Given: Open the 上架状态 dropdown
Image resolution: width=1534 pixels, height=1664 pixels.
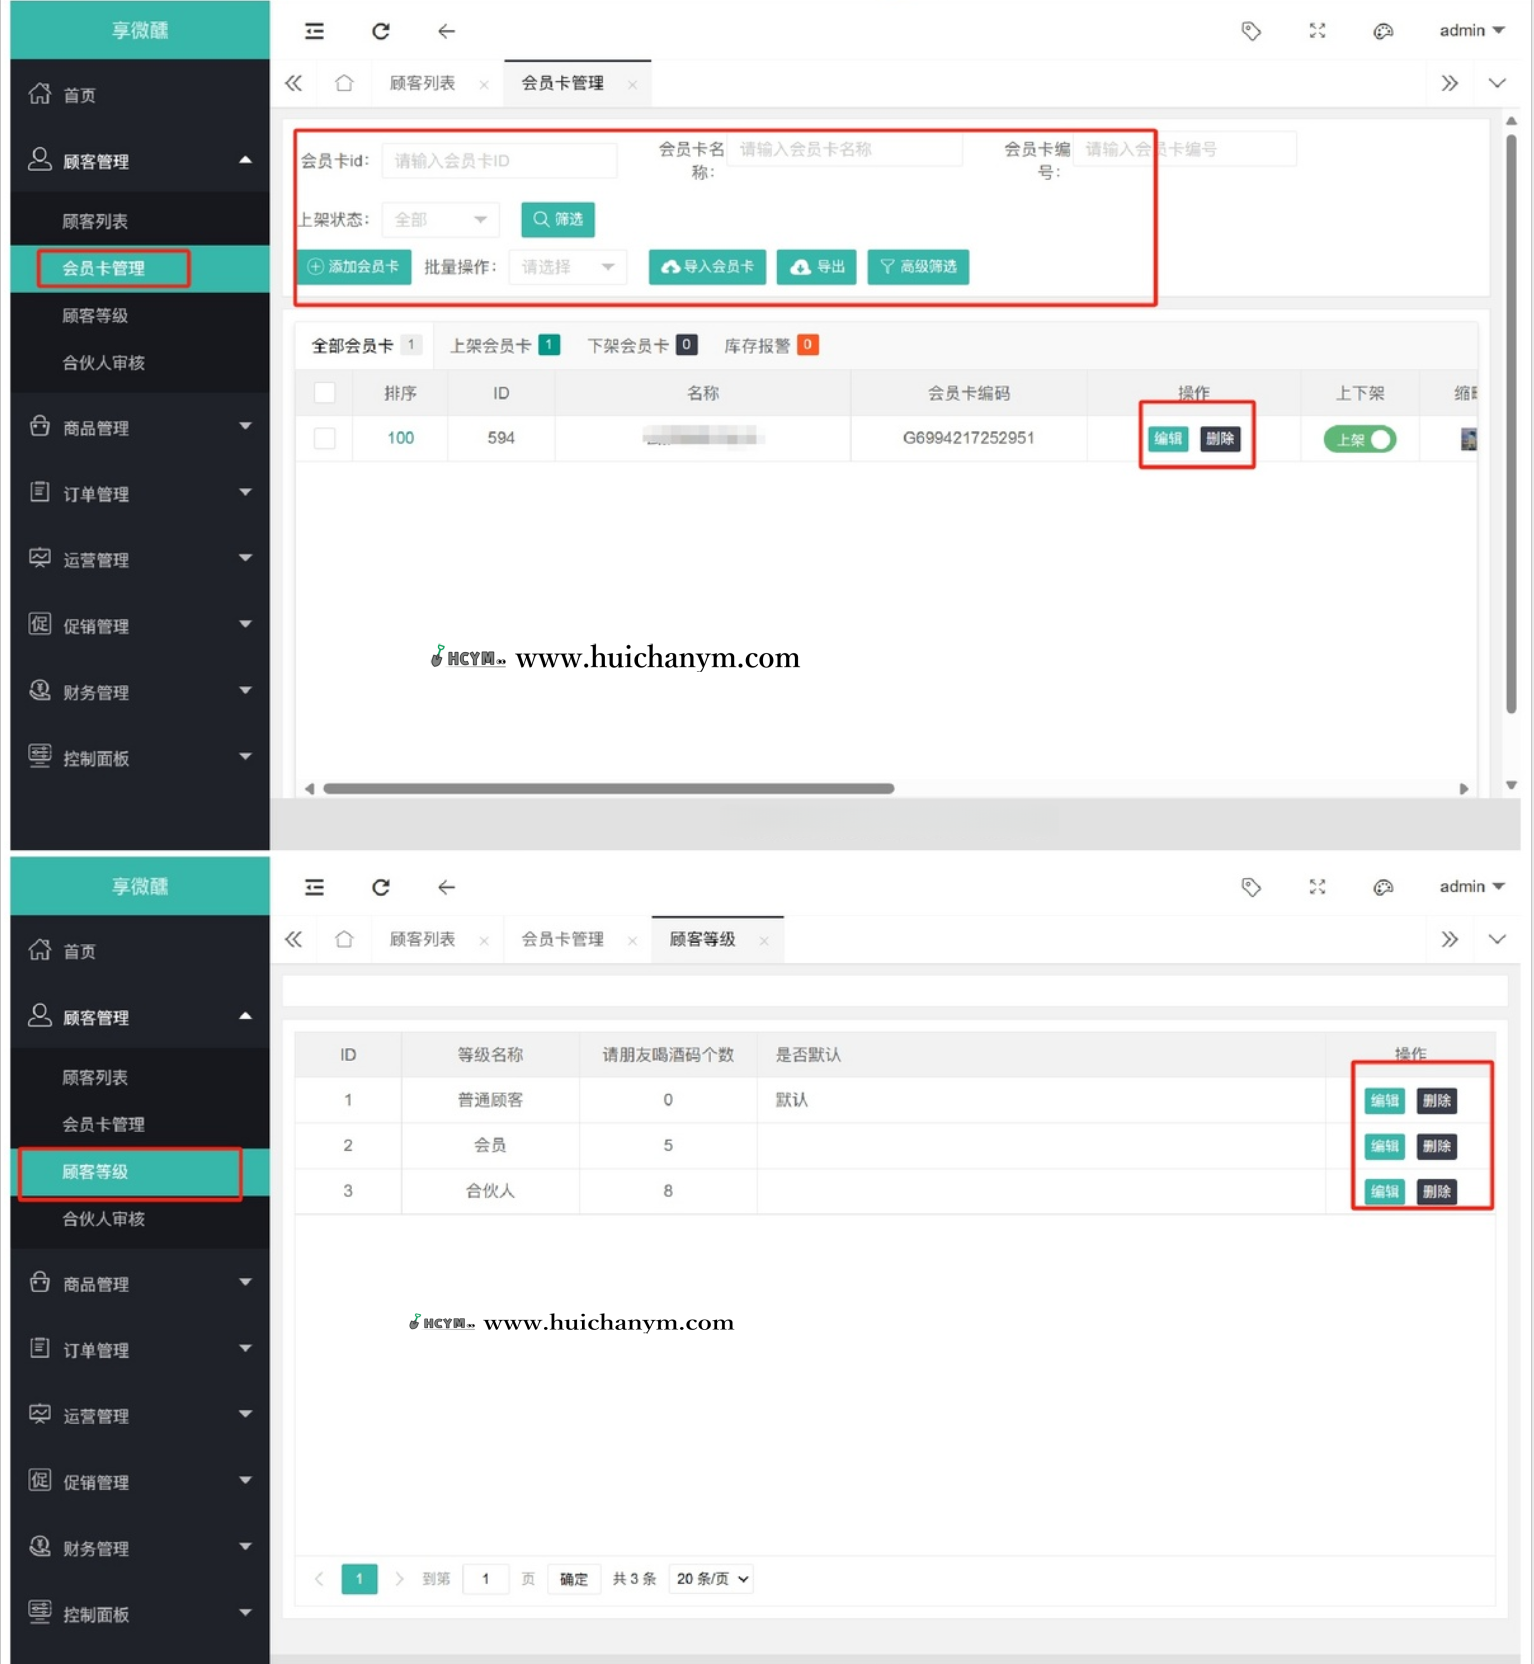Looking at the screenshot, I should point(441,219).
